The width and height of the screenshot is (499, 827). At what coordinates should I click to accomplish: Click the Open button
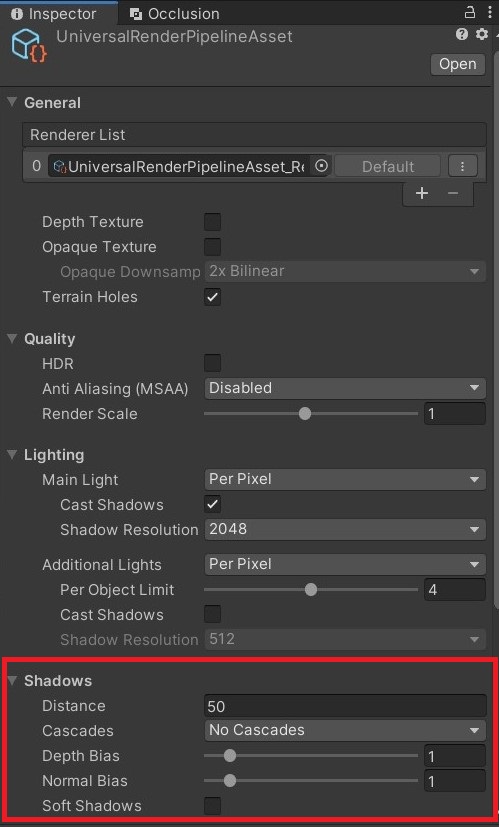point(458,64)
